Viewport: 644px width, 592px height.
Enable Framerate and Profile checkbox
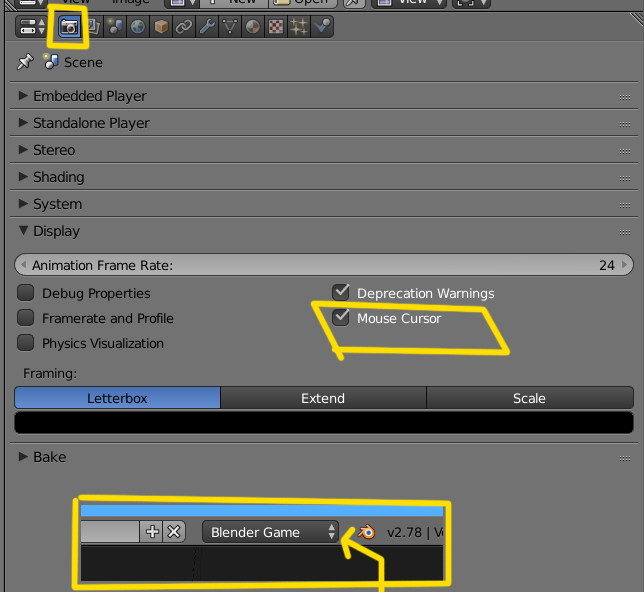click(25, 318)
